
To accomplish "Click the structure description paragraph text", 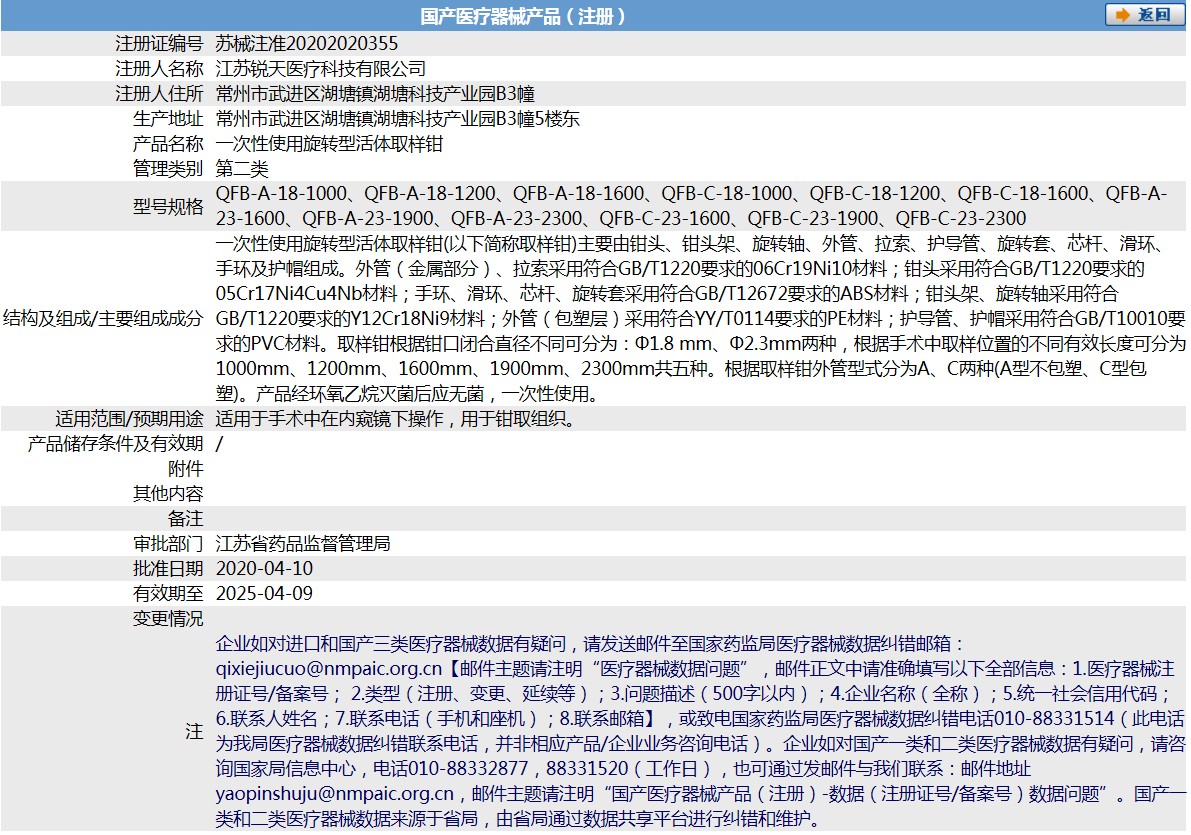I will click(700, 318).
